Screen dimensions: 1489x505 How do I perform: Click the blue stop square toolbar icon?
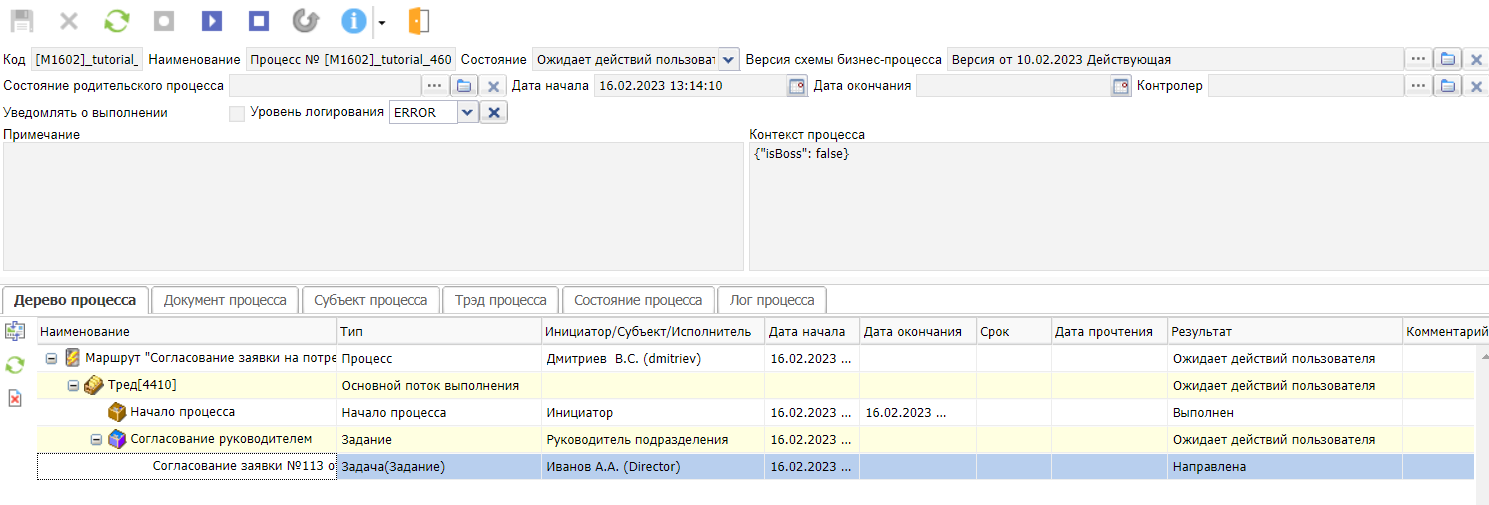pos(258,21)
